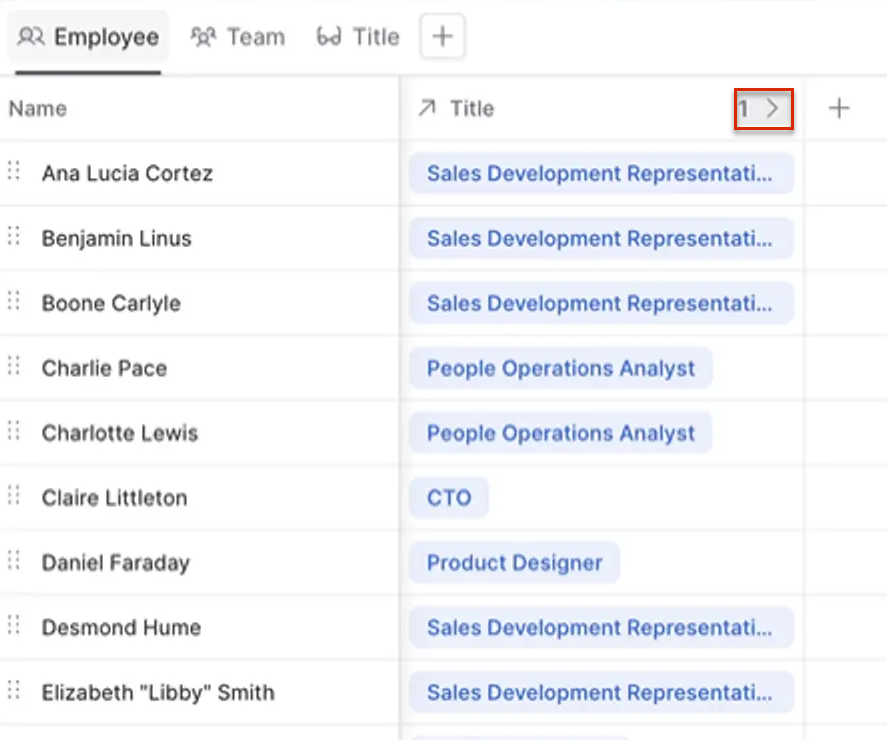The height and width of the screenshot is (740, 887).
Task: Grab the drag handle for Elizabeth "Libby" Smith
Action: [14, 690]
